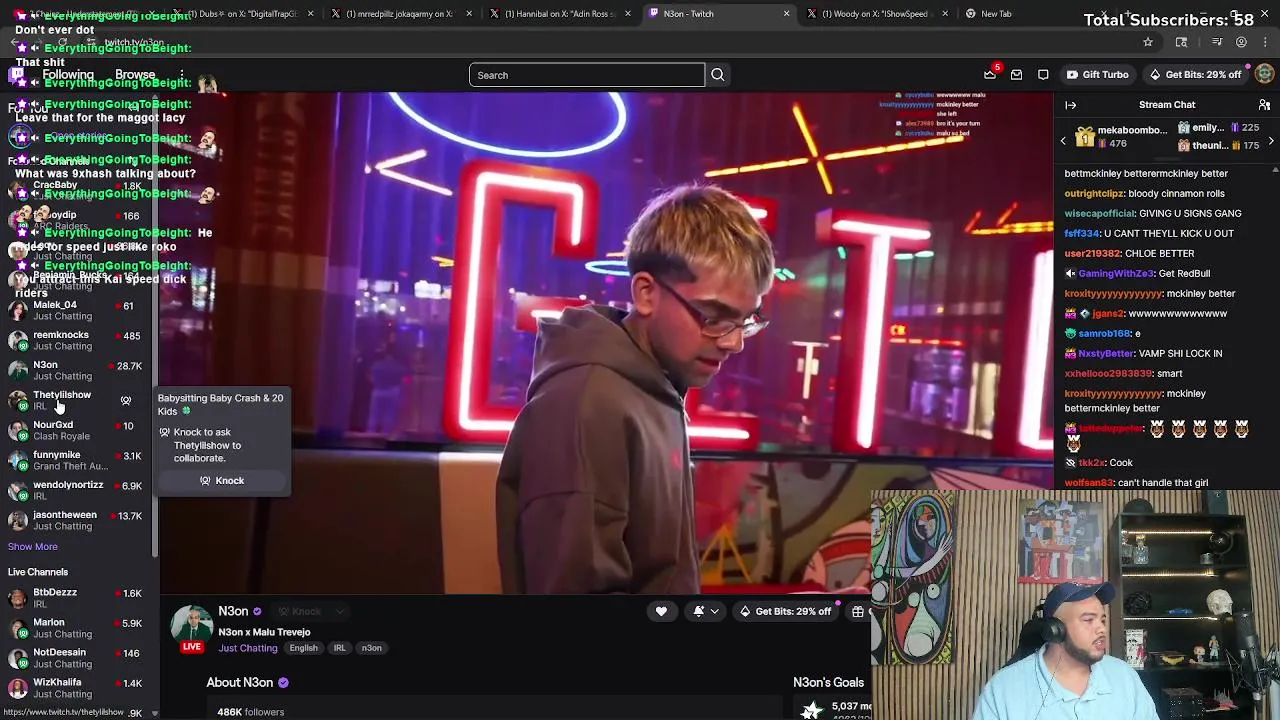Click the Just Chatting category link under title
1280x720 pixels.
(x=248, y=648)
